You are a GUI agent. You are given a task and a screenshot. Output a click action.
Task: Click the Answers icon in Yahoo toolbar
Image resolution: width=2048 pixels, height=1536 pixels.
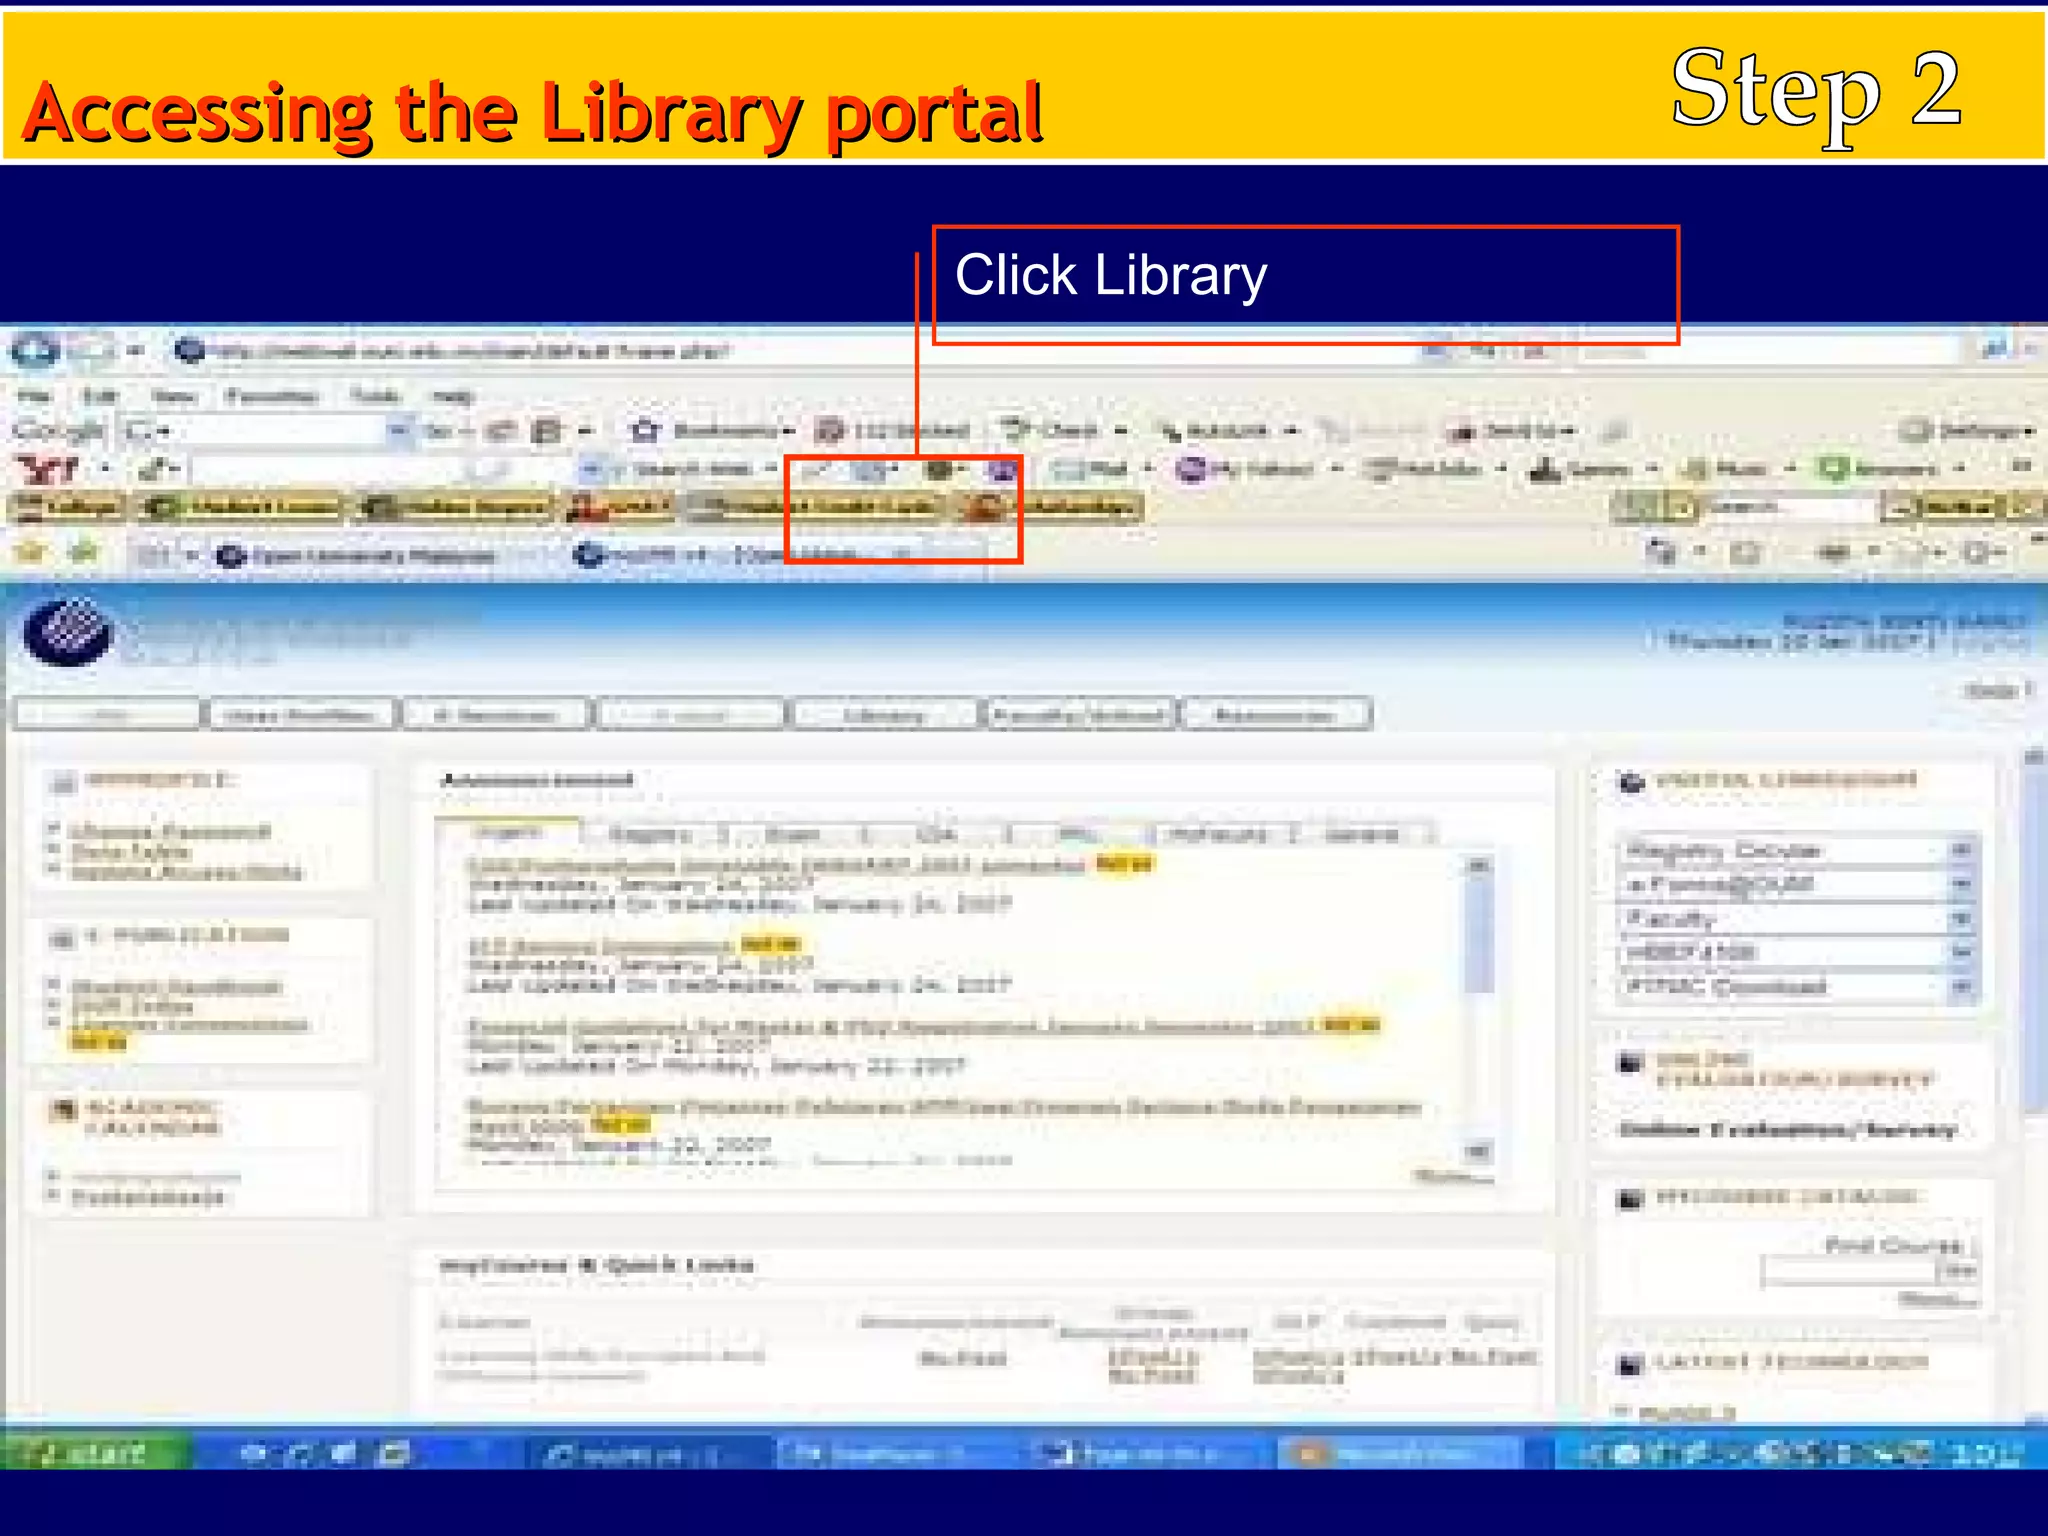click(1835, 468)
